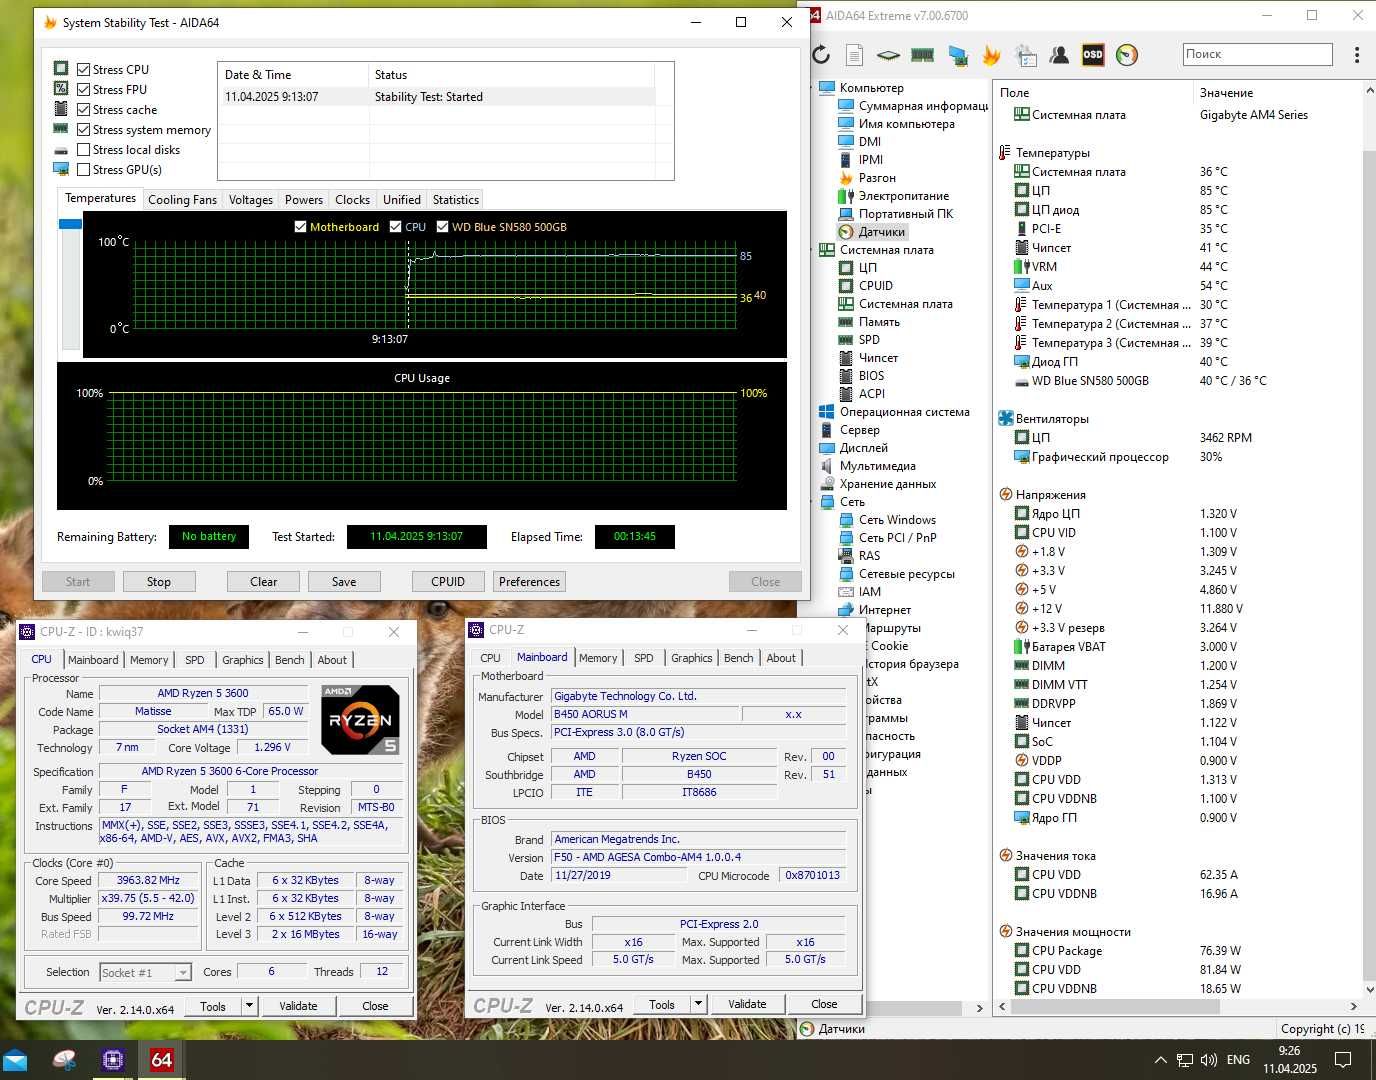Image resolution: width=1376 pixels, height=1080 pixels.
Task: Enable the Stress local disks checkbox
Action: (x=84, y=150)
